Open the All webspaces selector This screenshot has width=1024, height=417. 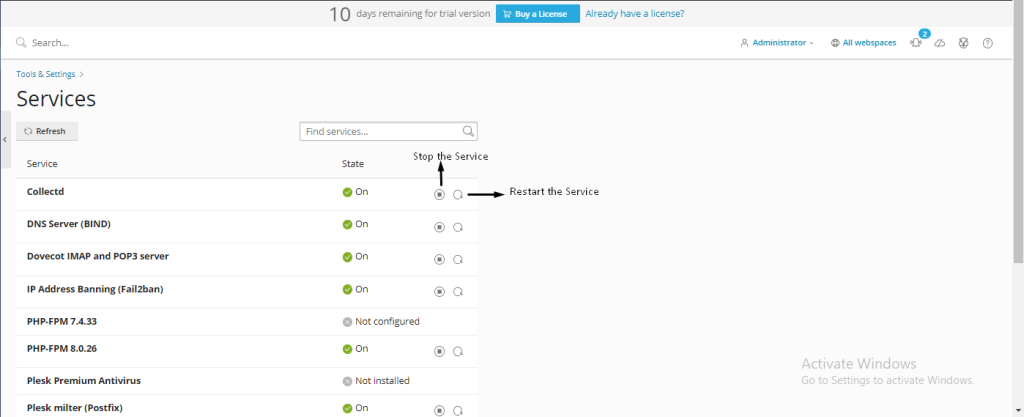tap(863, 43)
